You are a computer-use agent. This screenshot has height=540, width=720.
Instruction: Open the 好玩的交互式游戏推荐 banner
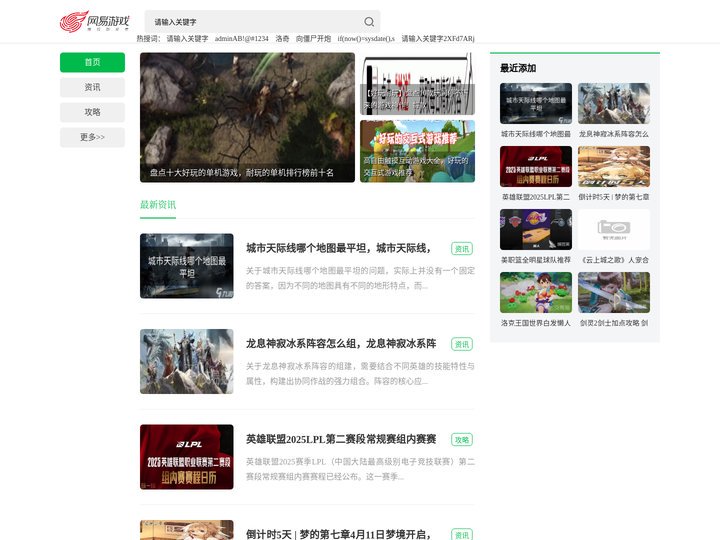(417, 151)
